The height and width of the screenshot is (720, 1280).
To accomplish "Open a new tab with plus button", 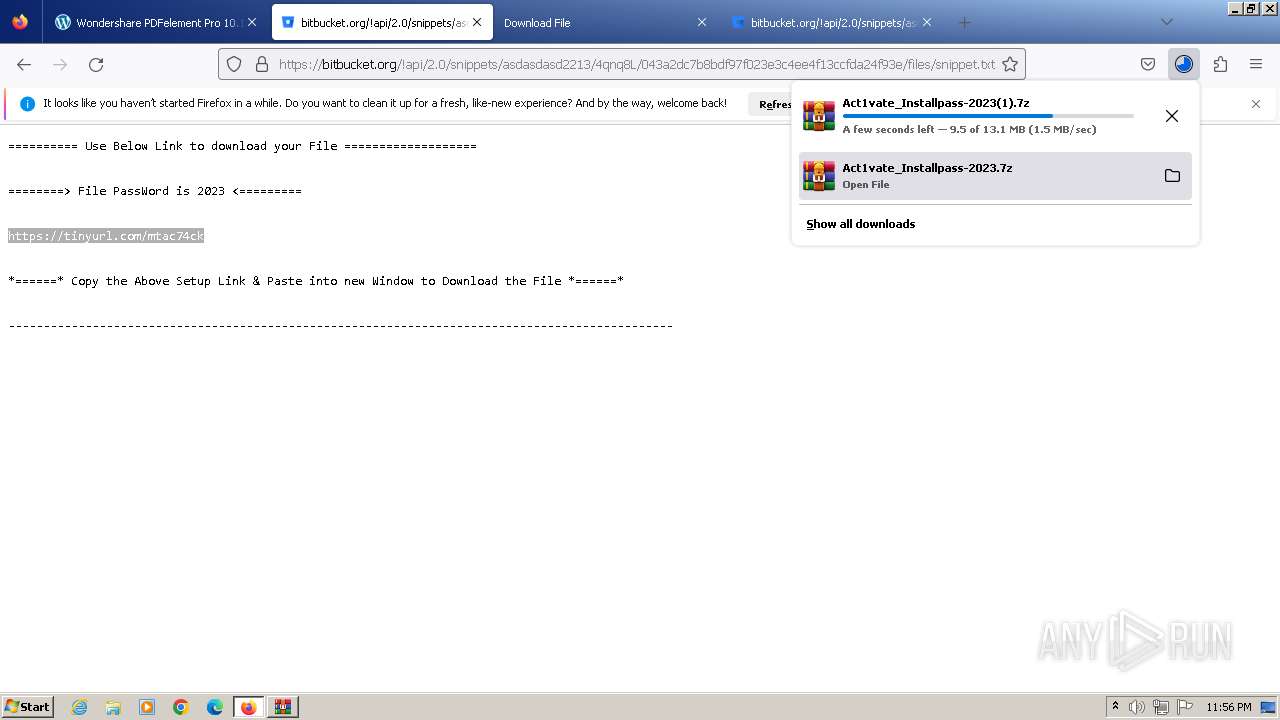I will pyautogui.click(x=964, y=22).
